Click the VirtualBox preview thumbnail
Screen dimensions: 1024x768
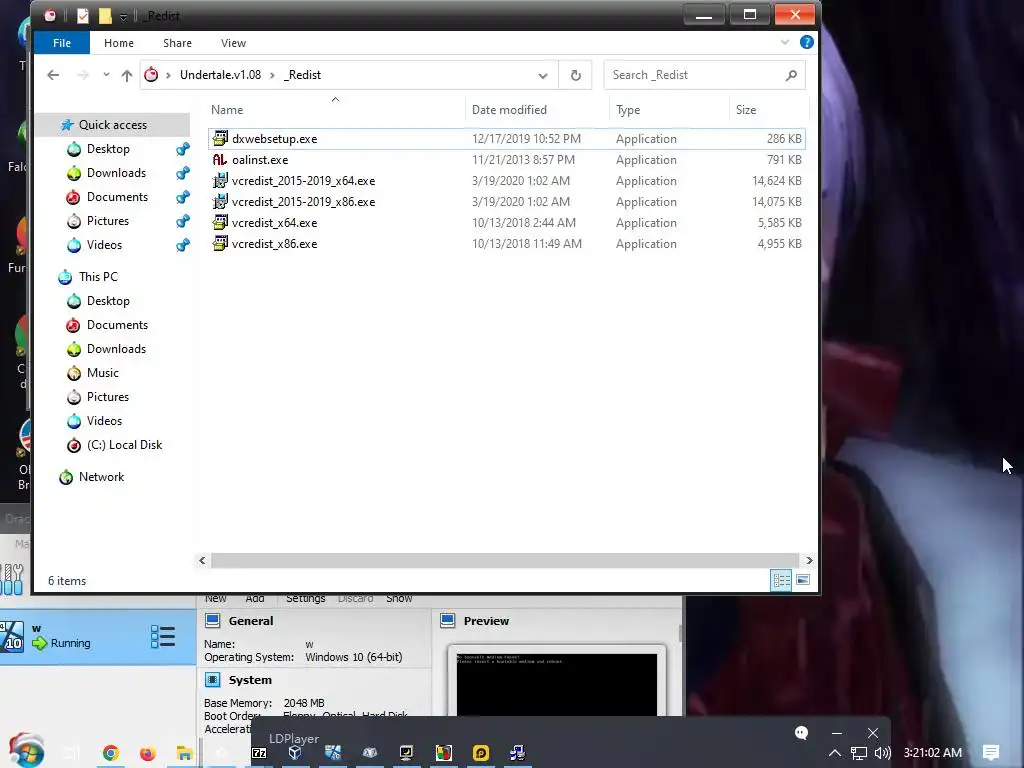point(556,683)
